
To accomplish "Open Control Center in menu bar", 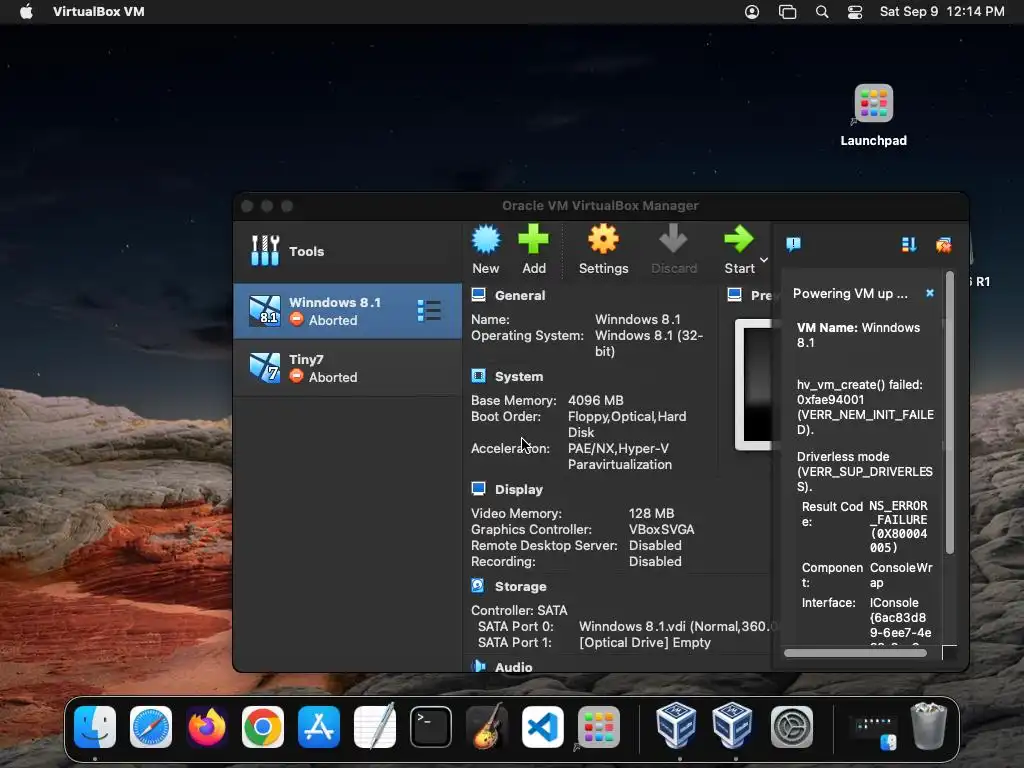I will (855, 12).
